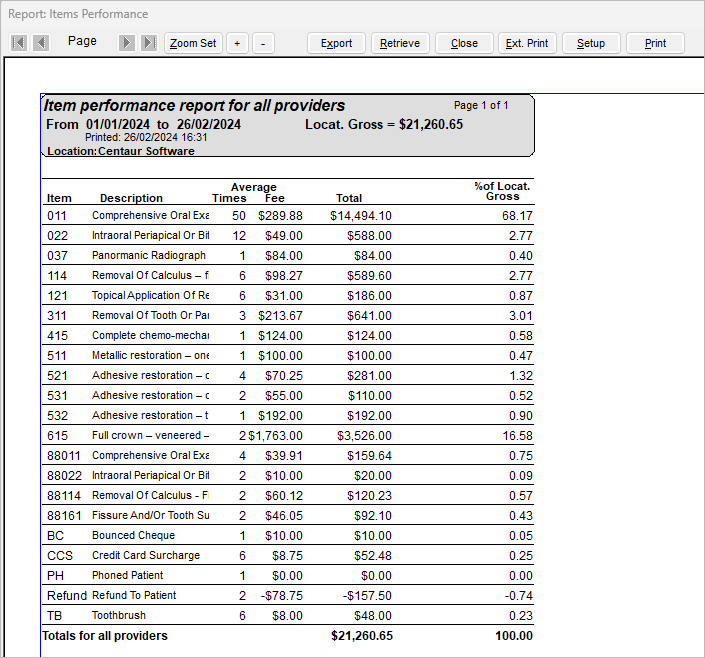Select Full crown veneered description

point(150,435)
